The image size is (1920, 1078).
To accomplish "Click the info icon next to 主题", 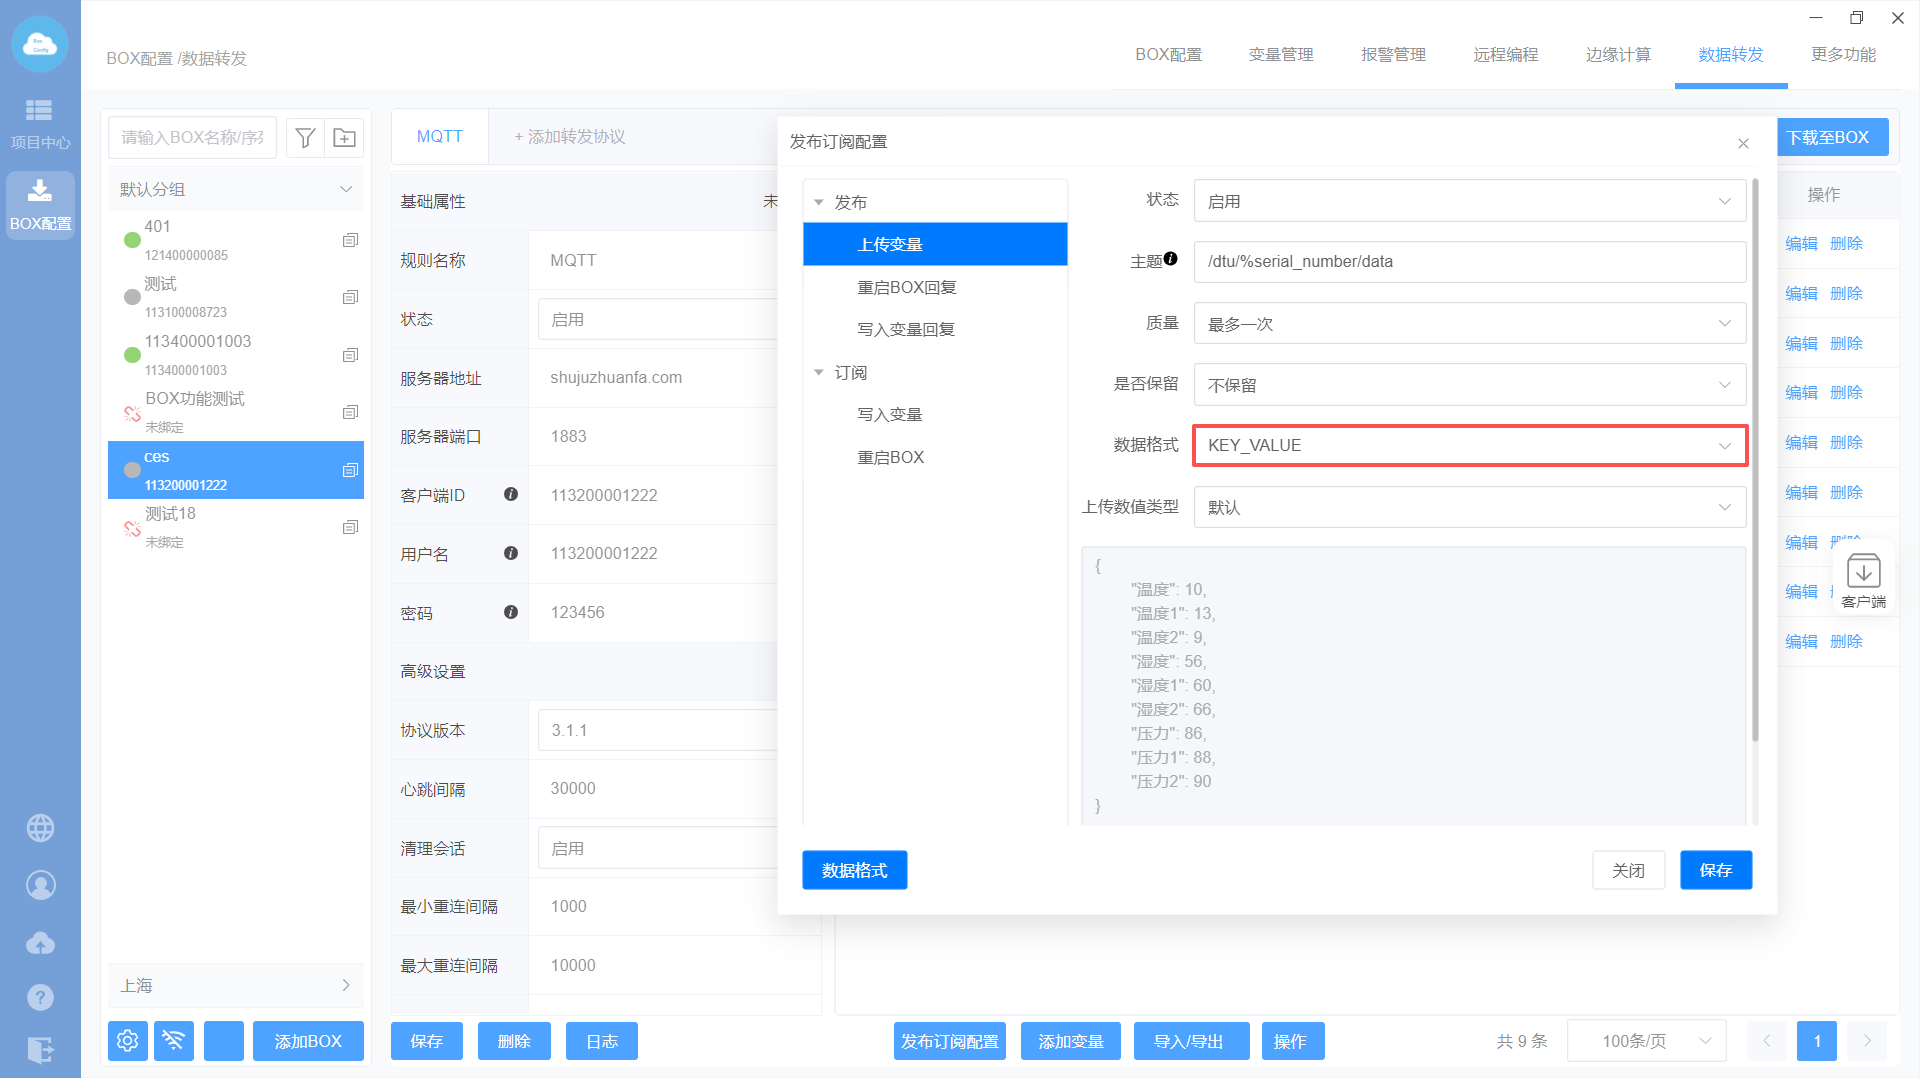I will point(1170,259).
